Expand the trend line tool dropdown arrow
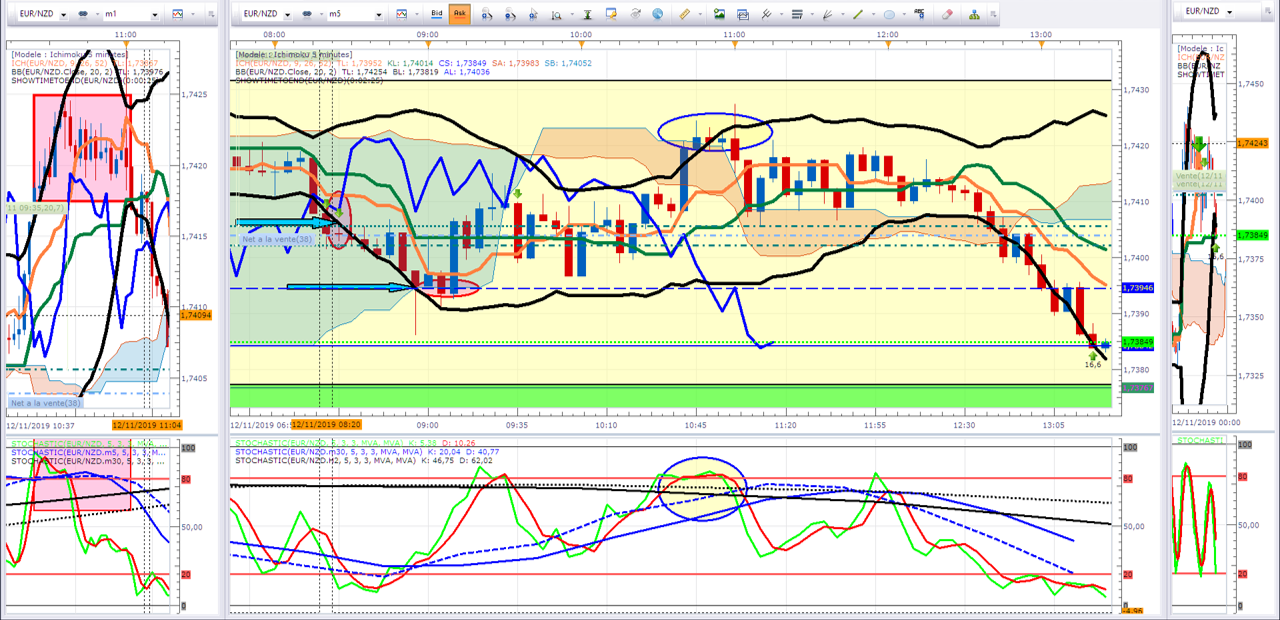 (873, 14)
